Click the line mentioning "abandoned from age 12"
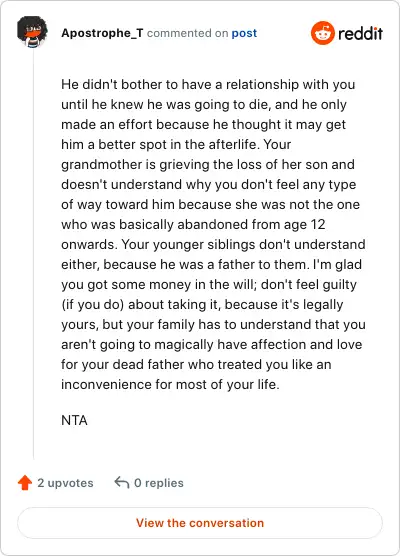 pos(193,225)
